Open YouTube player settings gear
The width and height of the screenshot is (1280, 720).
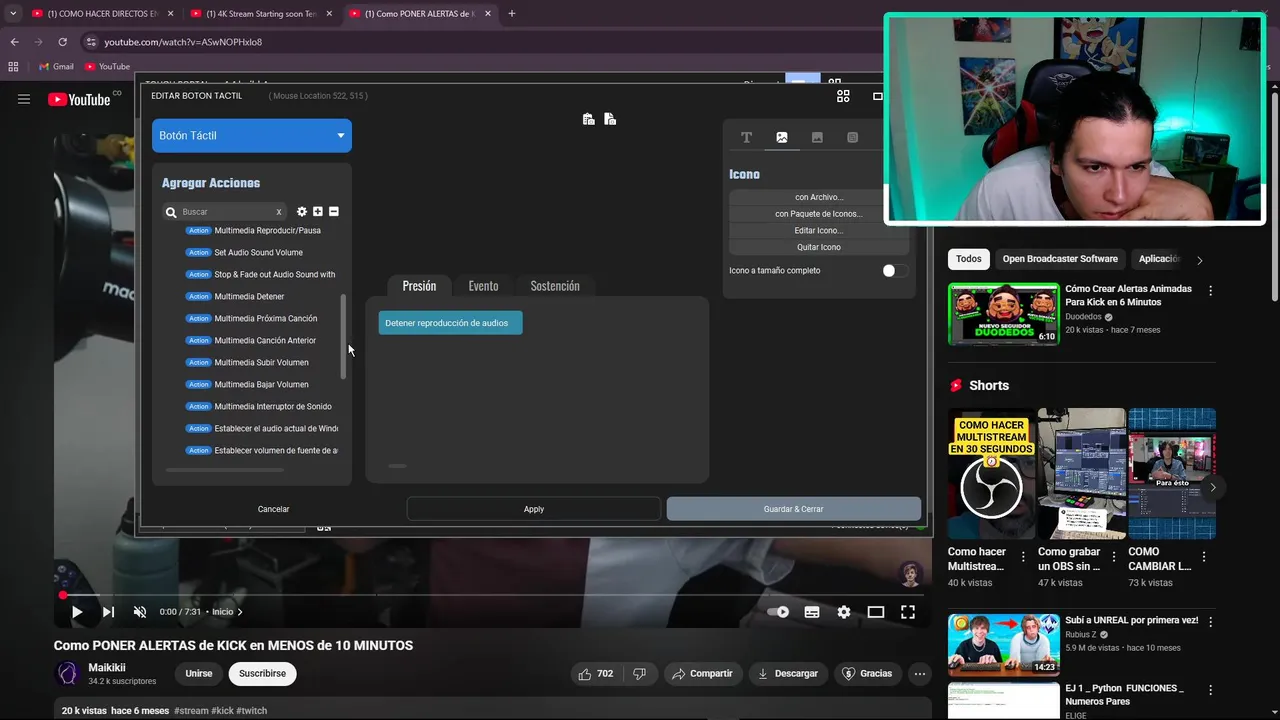tap(844, 612)
